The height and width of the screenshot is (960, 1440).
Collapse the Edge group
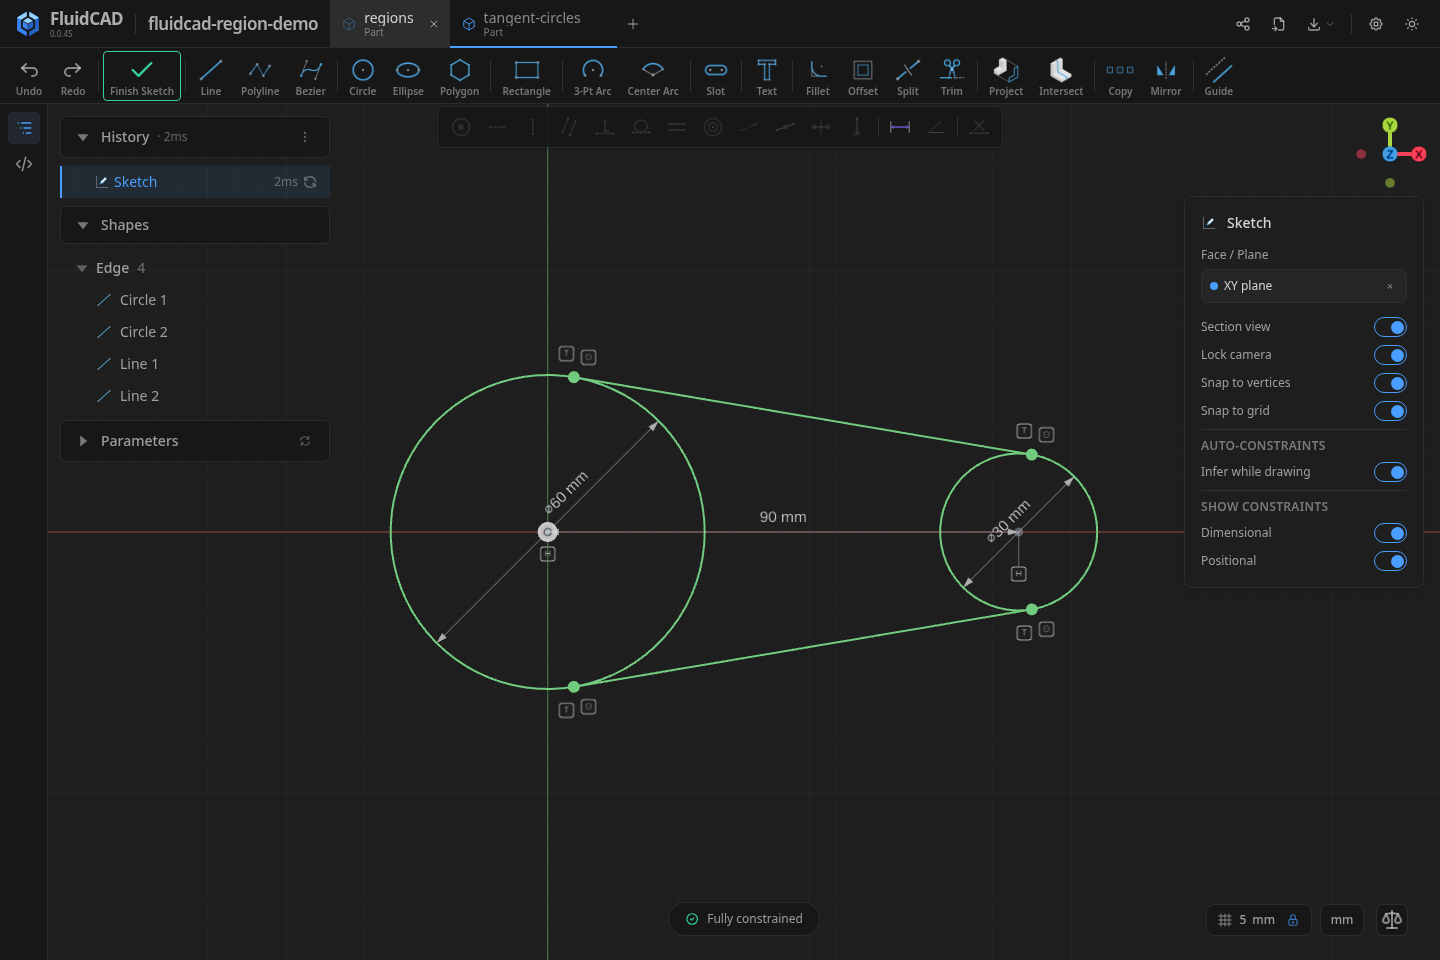pos(82,268)
